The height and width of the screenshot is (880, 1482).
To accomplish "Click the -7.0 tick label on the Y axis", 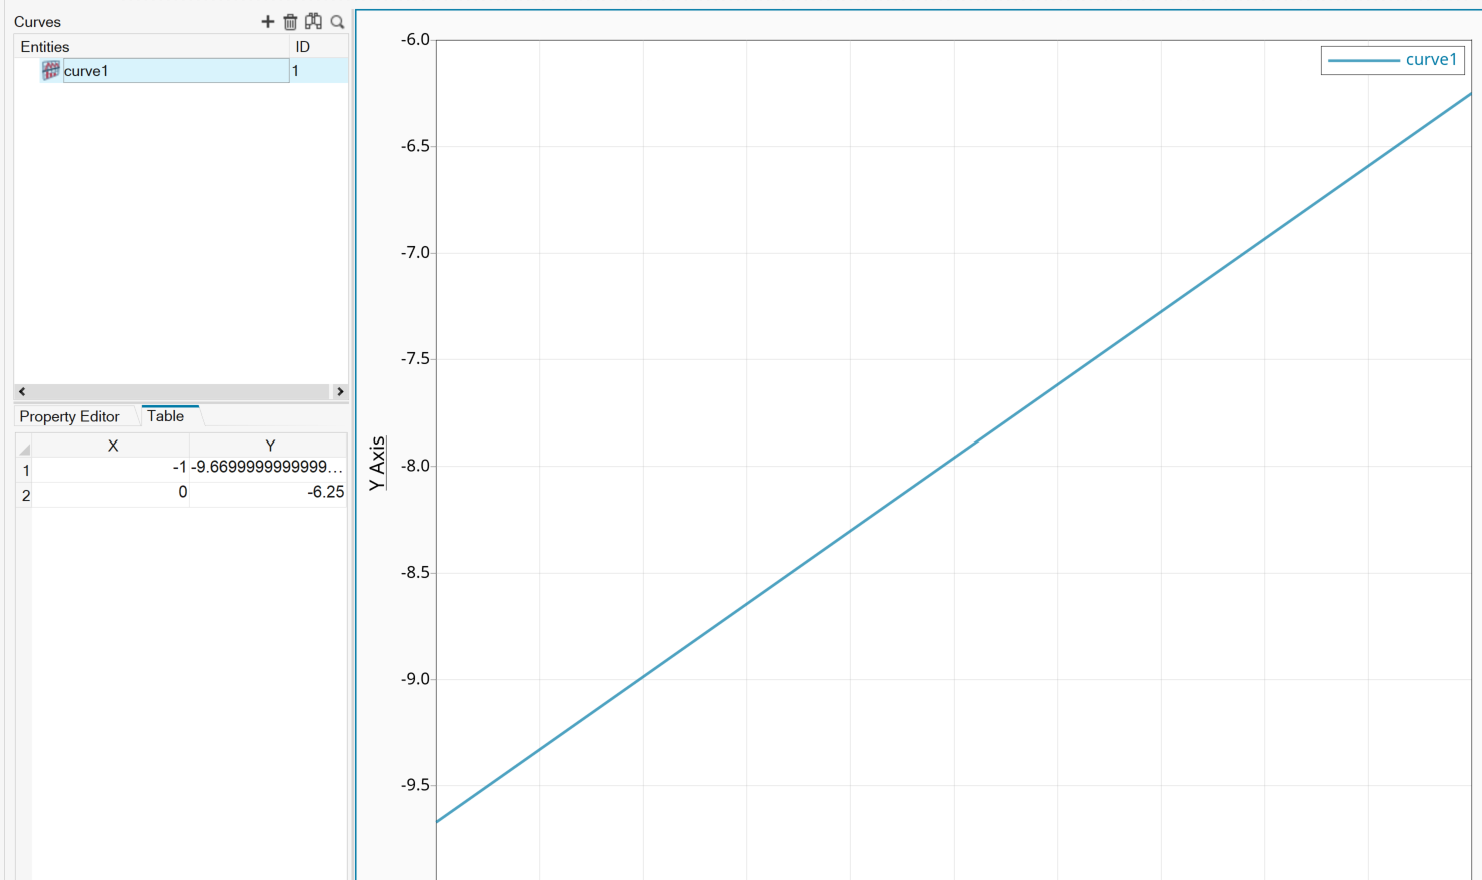I will click(x=415, y=253).
